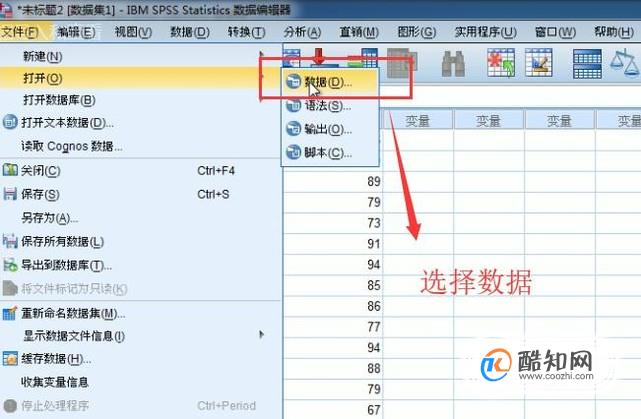Open the Transform (转换) menu
This screenshot has height=419, width=641.
[247, 32]
